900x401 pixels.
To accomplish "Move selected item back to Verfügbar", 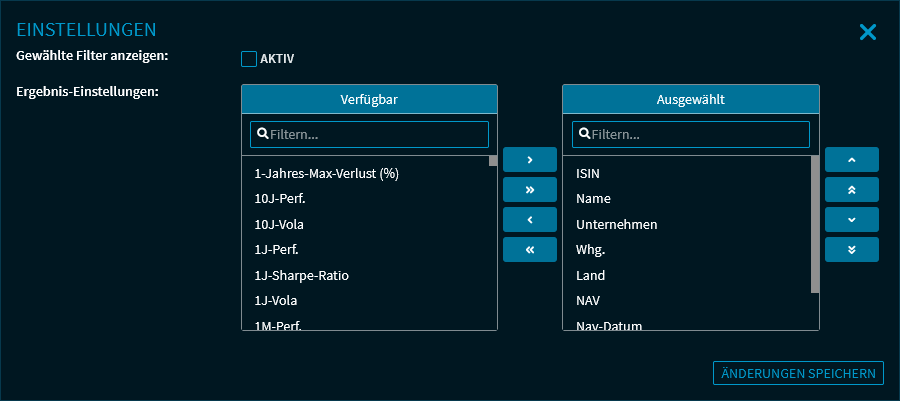I will pos(529,220).
